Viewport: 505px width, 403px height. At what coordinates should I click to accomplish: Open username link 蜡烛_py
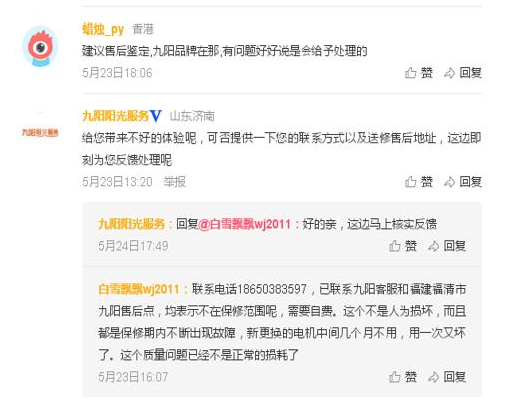(103, 30)
